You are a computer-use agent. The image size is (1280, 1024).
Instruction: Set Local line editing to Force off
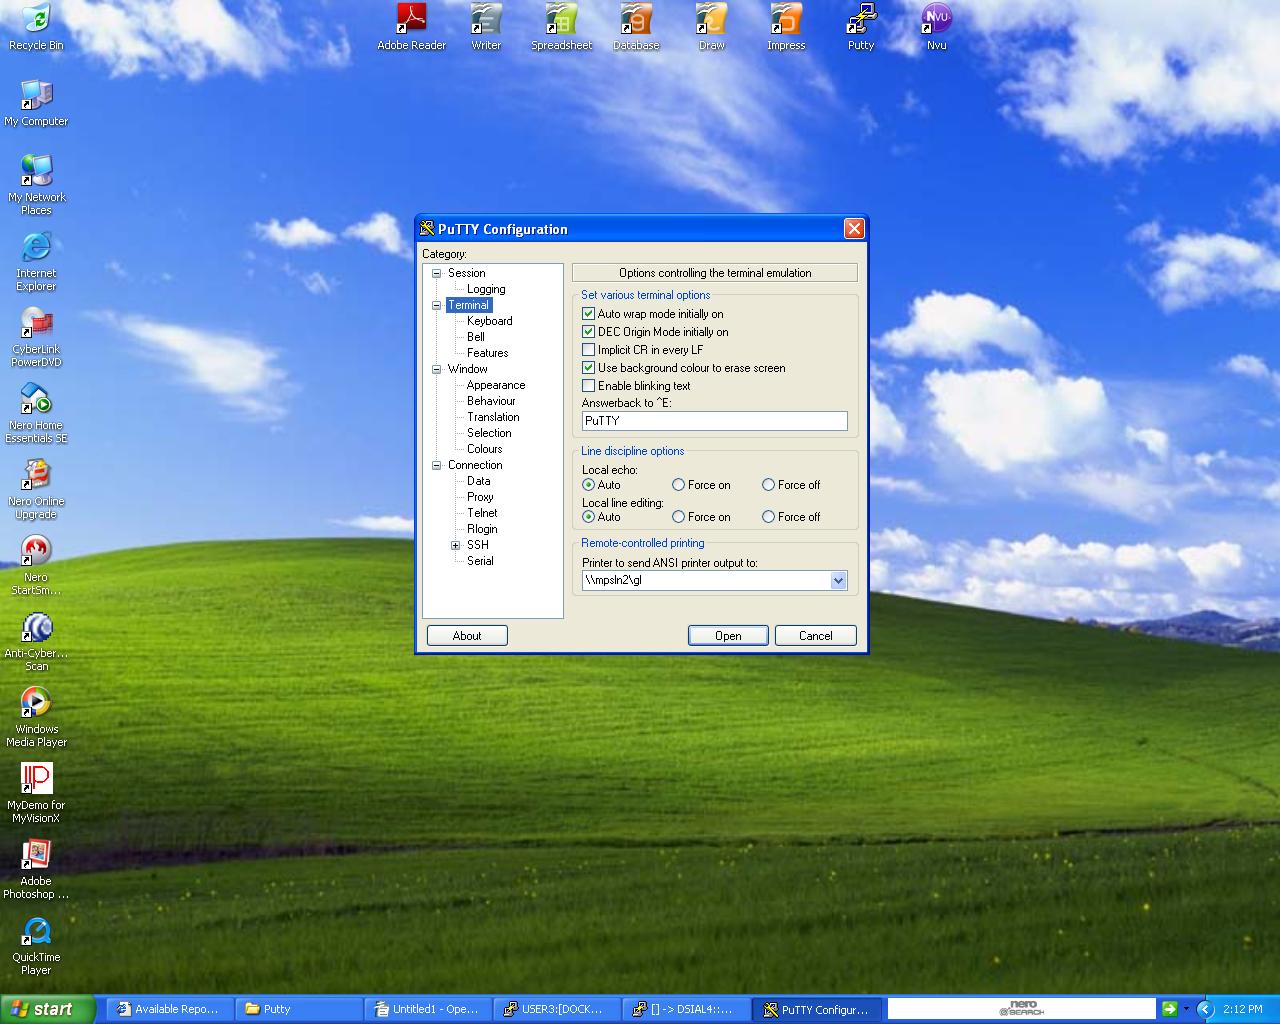coord(768,517)
